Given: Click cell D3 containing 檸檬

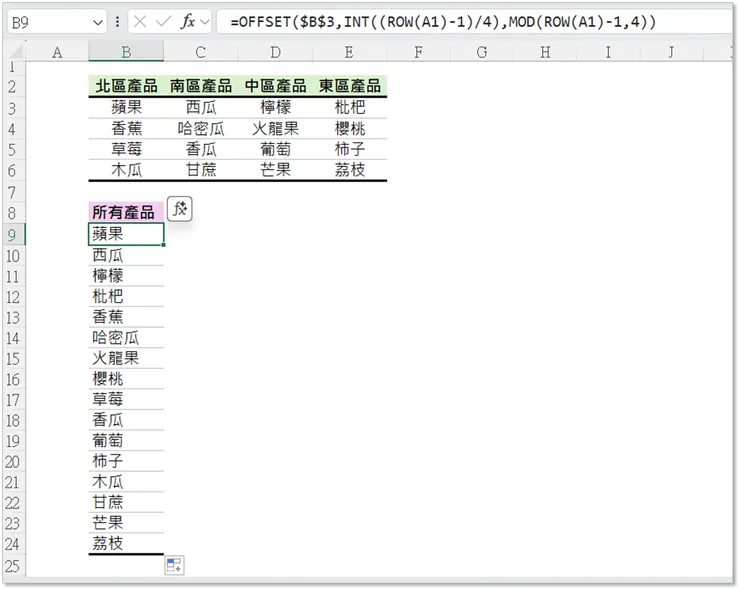Looking at the screenshot, I should (275, 108).
